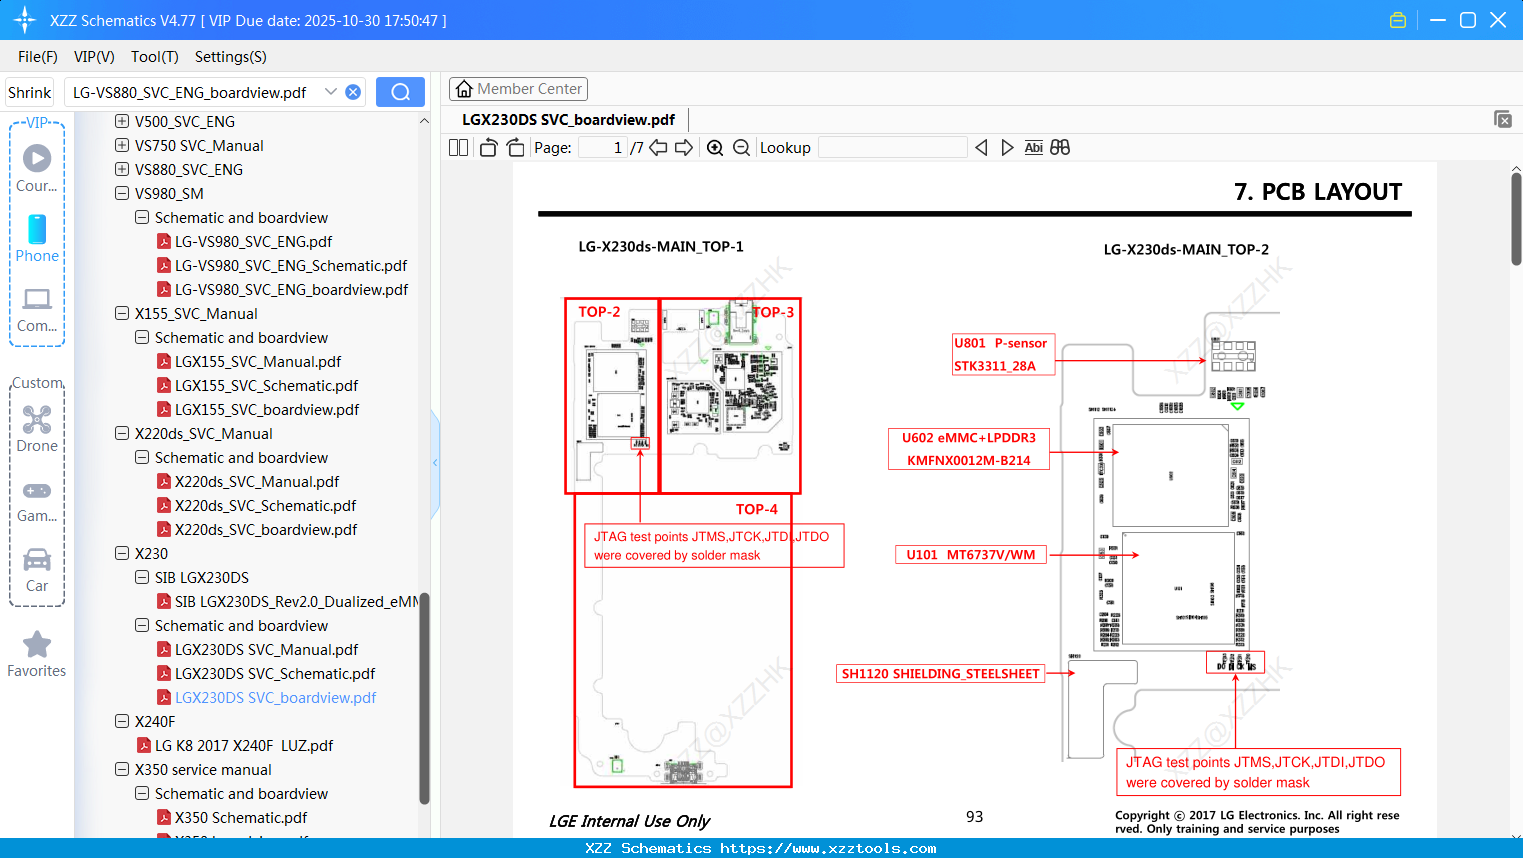
Task: Open the Member Center
Action: pos(518,88)
